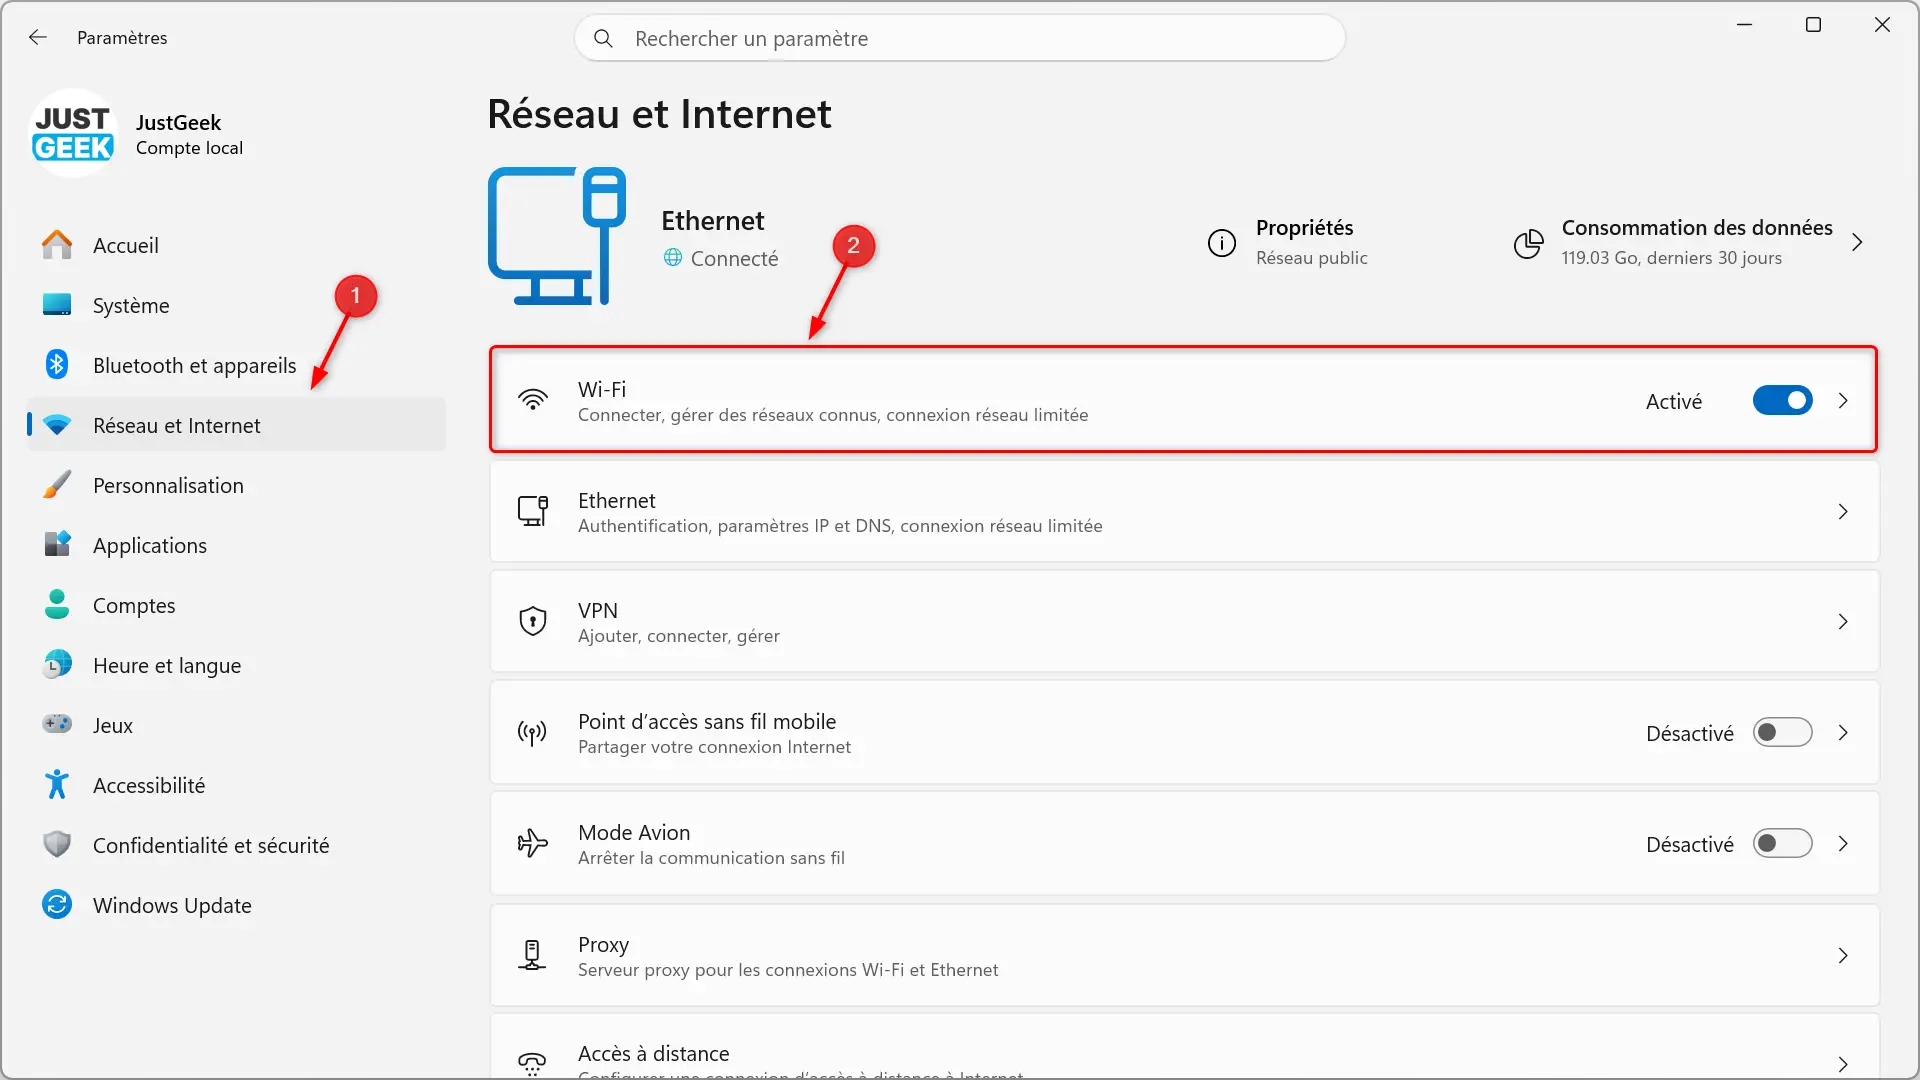This screenshot has width=1920, height=1080.
Task: Open Propriétés Réseau public link
Action: tap(1287, 243)
